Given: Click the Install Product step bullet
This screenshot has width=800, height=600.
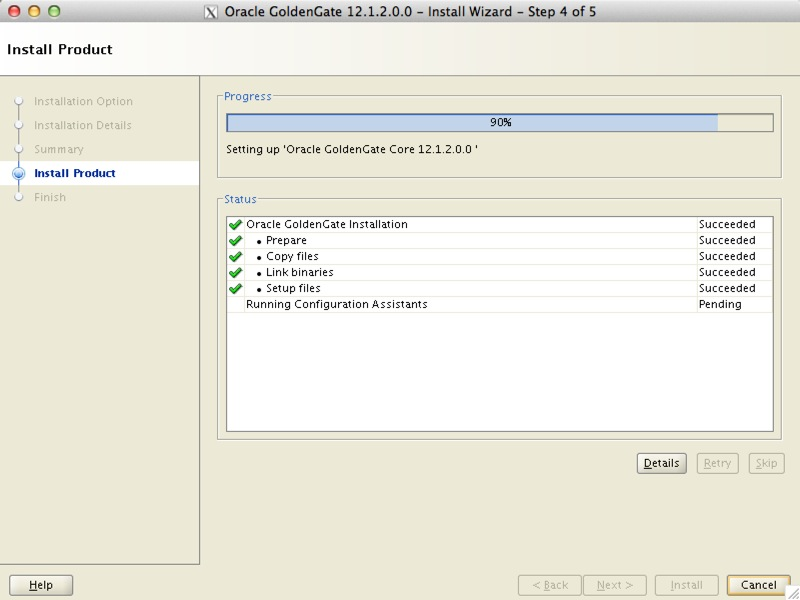Looking at the screenshot, I should click(x=19, y=173).
